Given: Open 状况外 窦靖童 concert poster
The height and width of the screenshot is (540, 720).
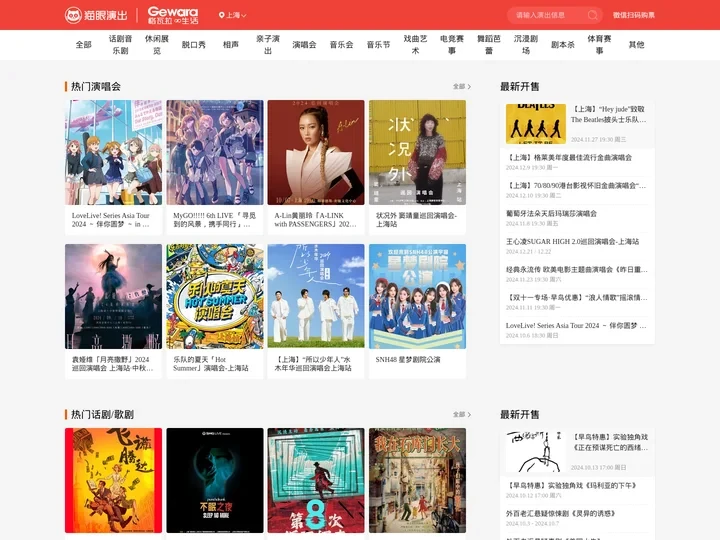Looking at the screenshot, I should click(417, 152).
